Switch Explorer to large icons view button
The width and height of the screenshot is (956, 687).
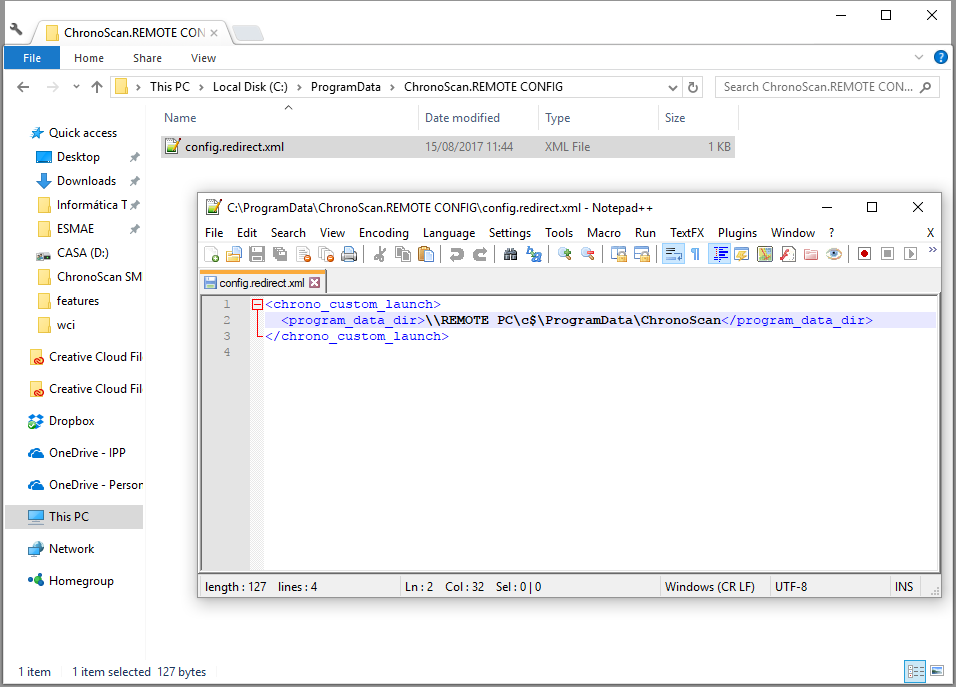(x=938, y=671)
